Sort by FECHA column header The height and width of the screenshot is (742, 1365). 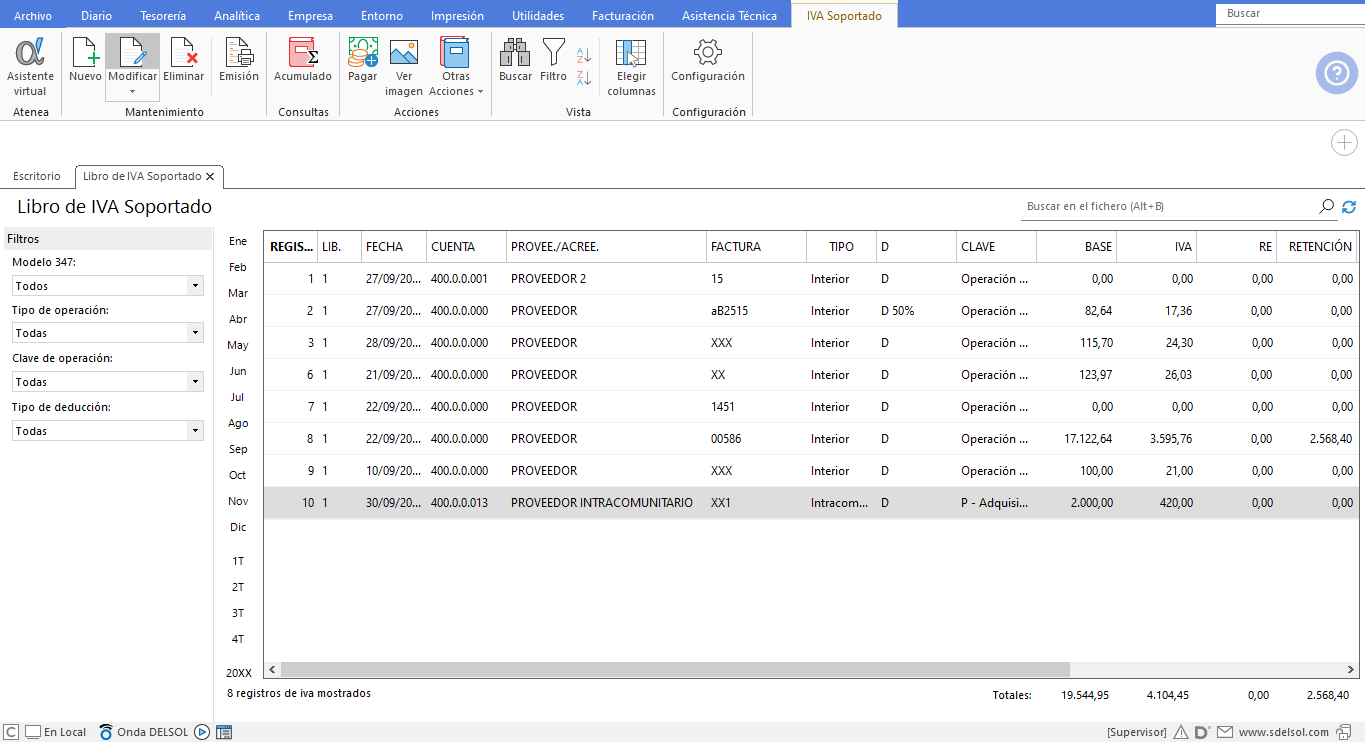tap(394, 247)
